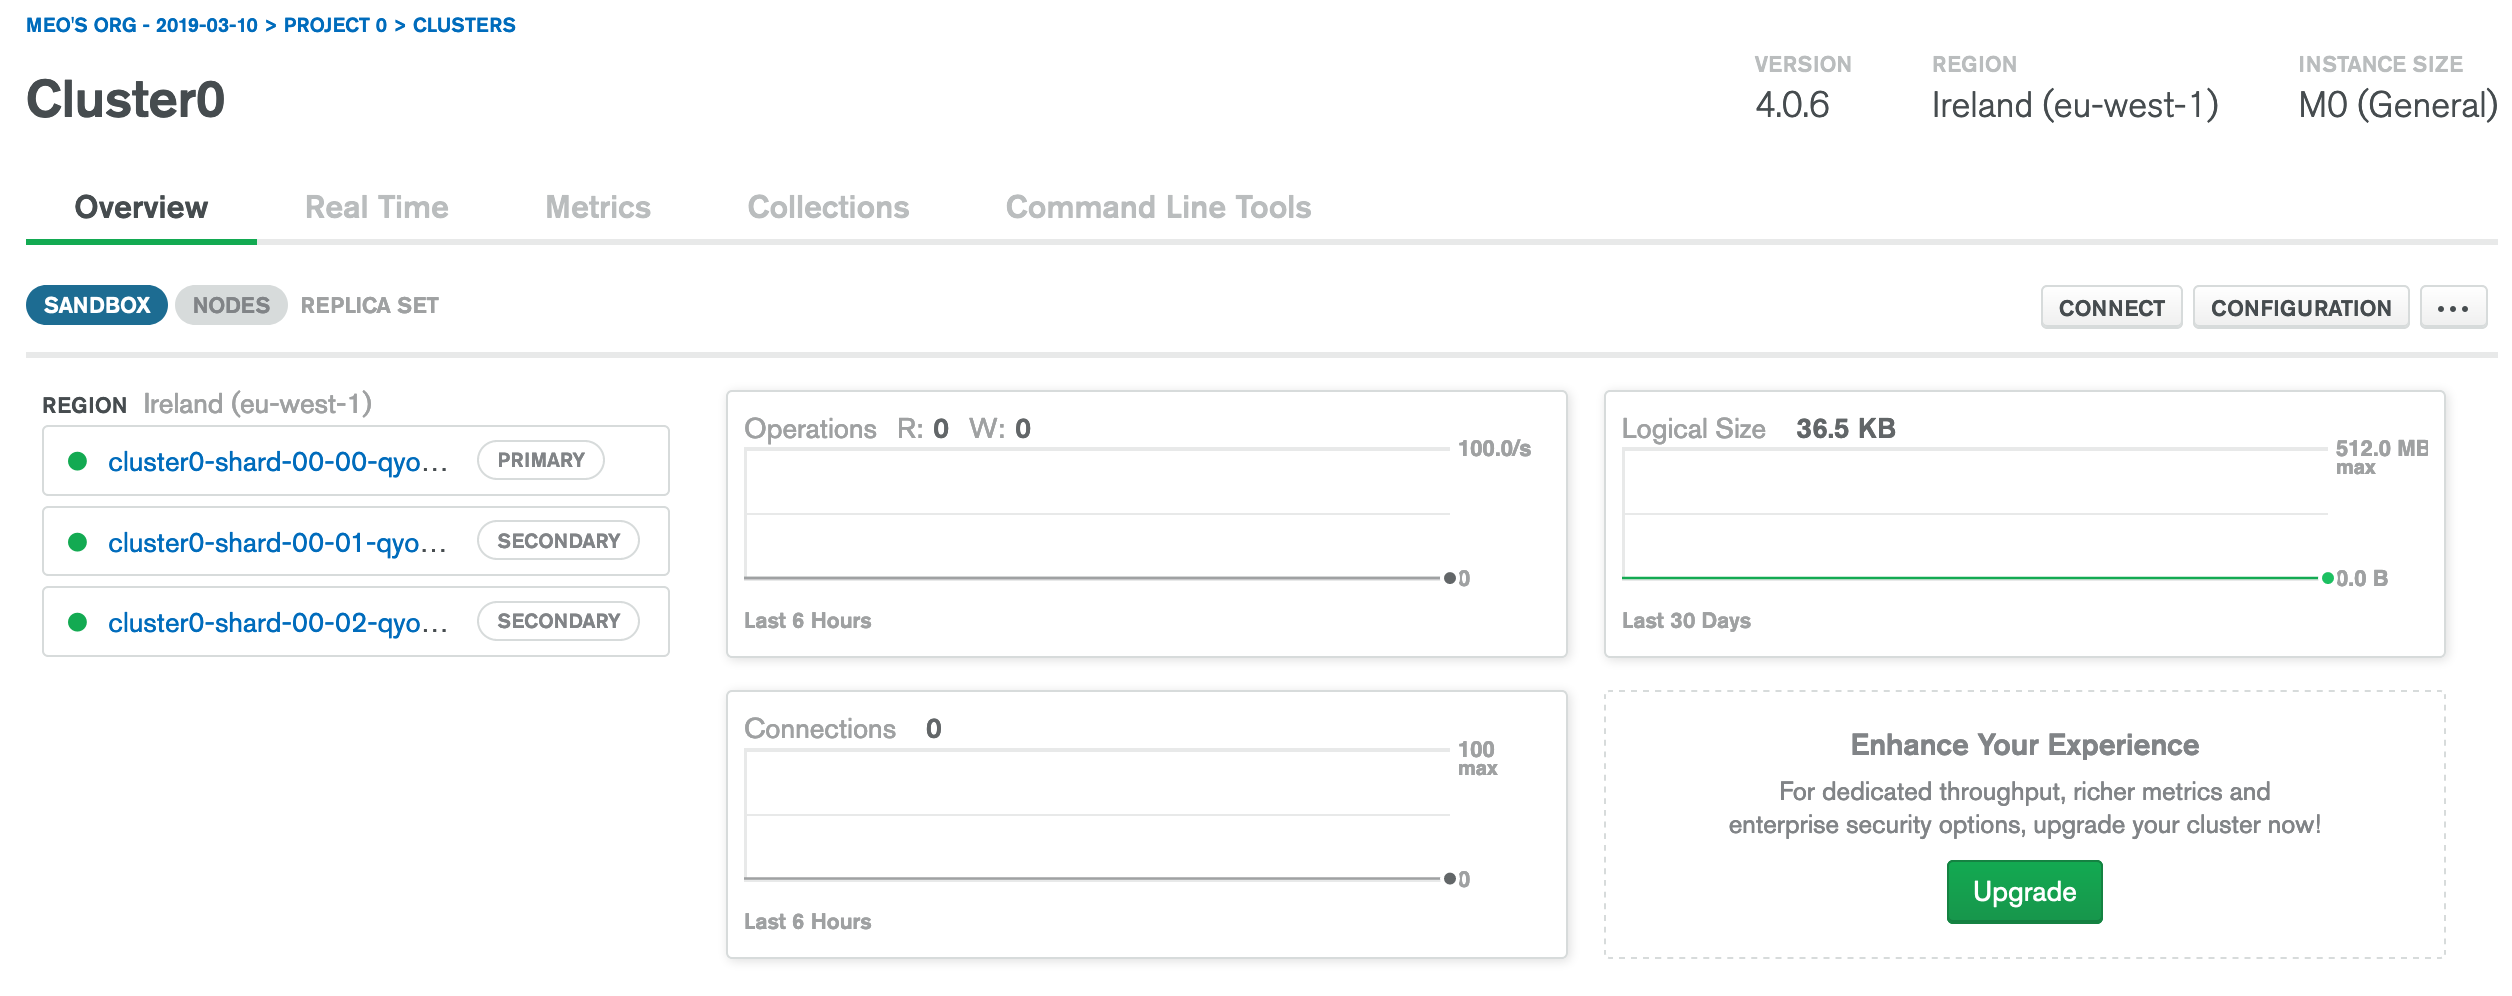Open the Logical Size chart
The height and width of the screenshot is (996, 2512).
click(x=2024, y=524)
